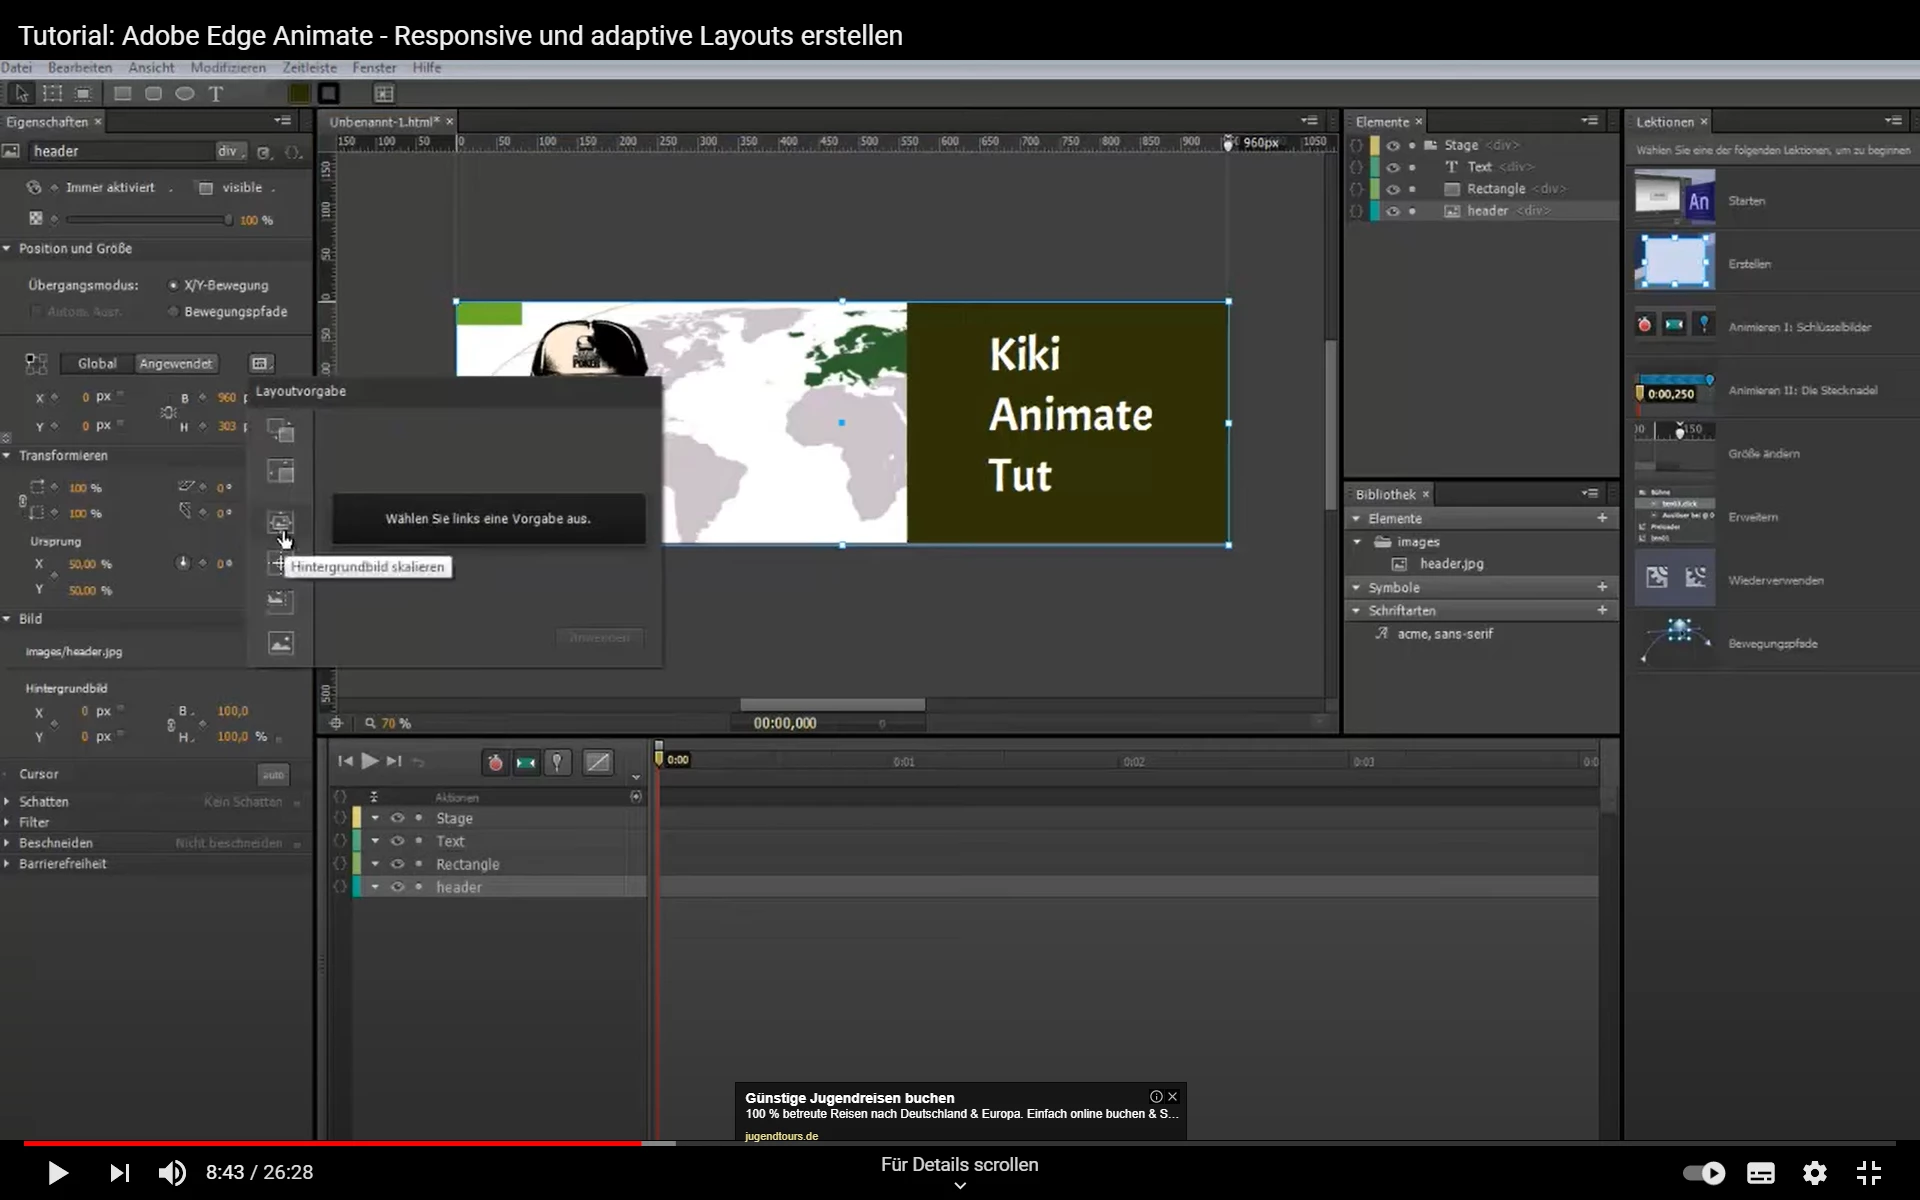This screenshot has width=1920, height=1200.
Task: Collapse the Position und Größe section
Action: click(7, 248)
